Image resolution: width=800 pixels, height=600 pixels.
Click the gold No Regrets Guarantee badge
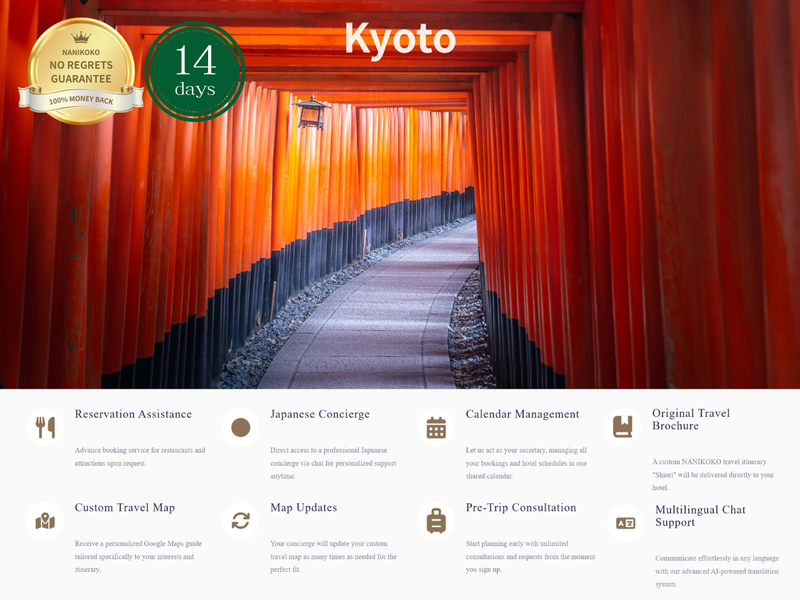point(81,72)
